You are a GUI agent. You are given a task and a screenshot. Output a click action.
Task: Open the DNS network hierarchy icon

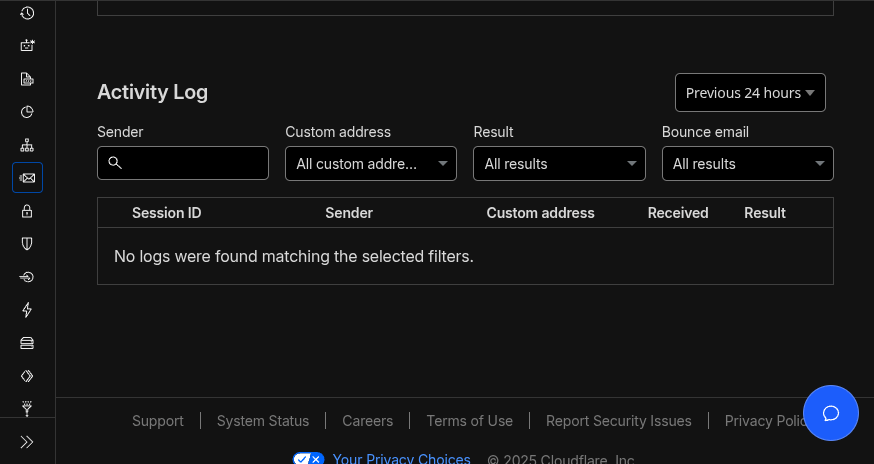27,145
